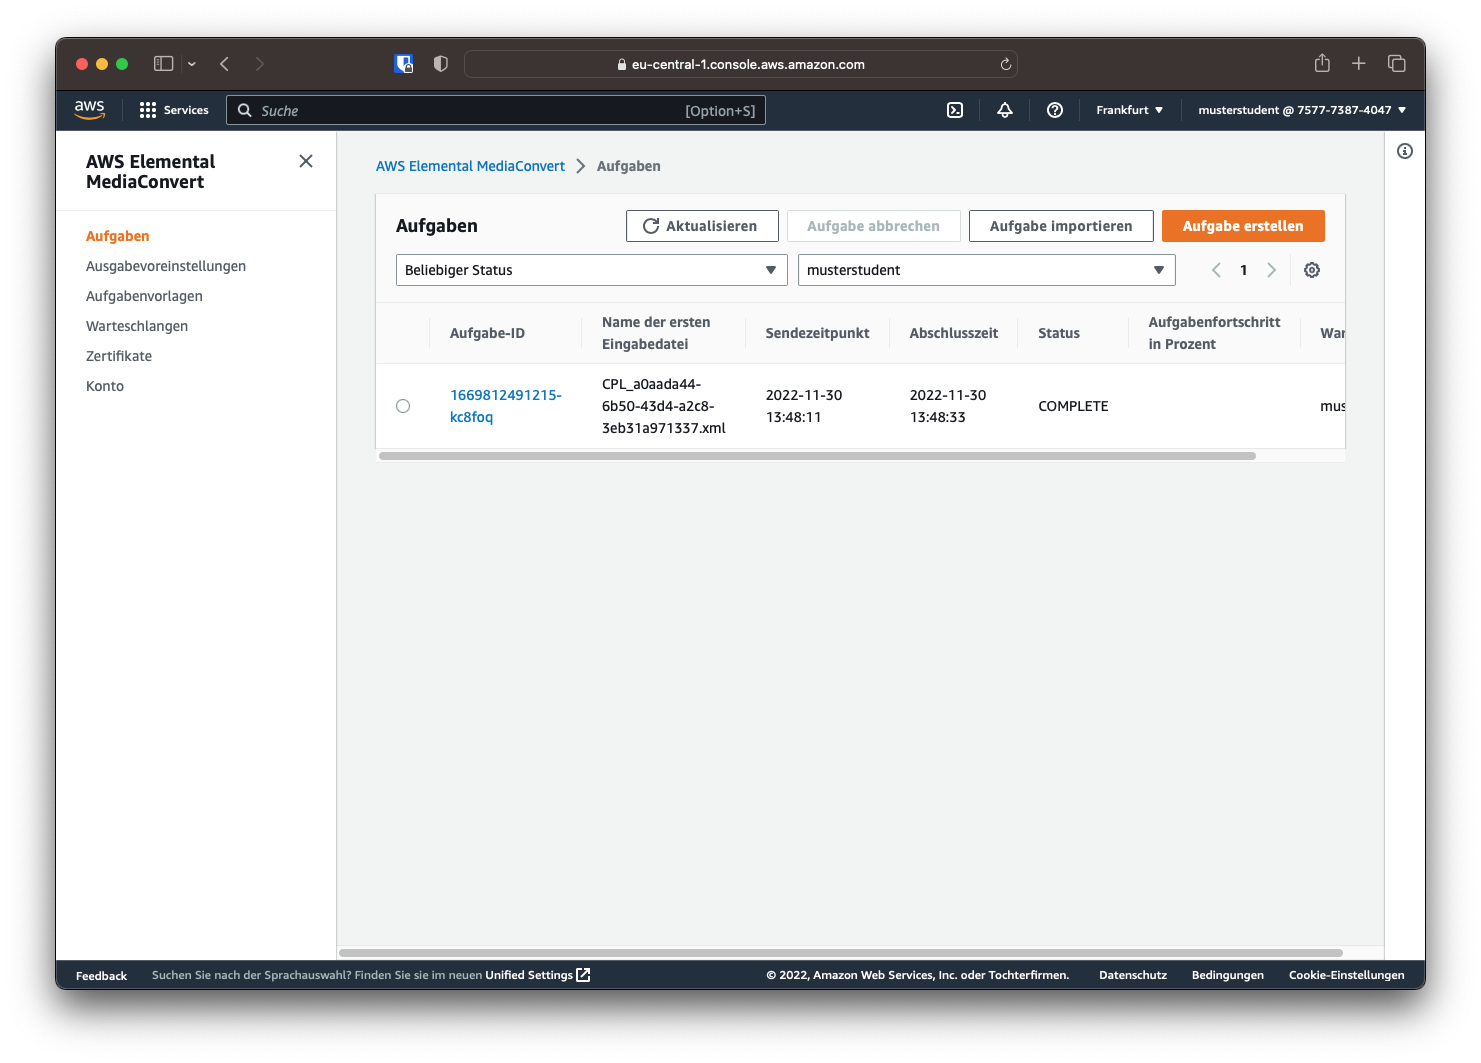Select Aufgaben in sidebar
The width and height of the screenshot is (1481, 1063).
click(118, 236)
